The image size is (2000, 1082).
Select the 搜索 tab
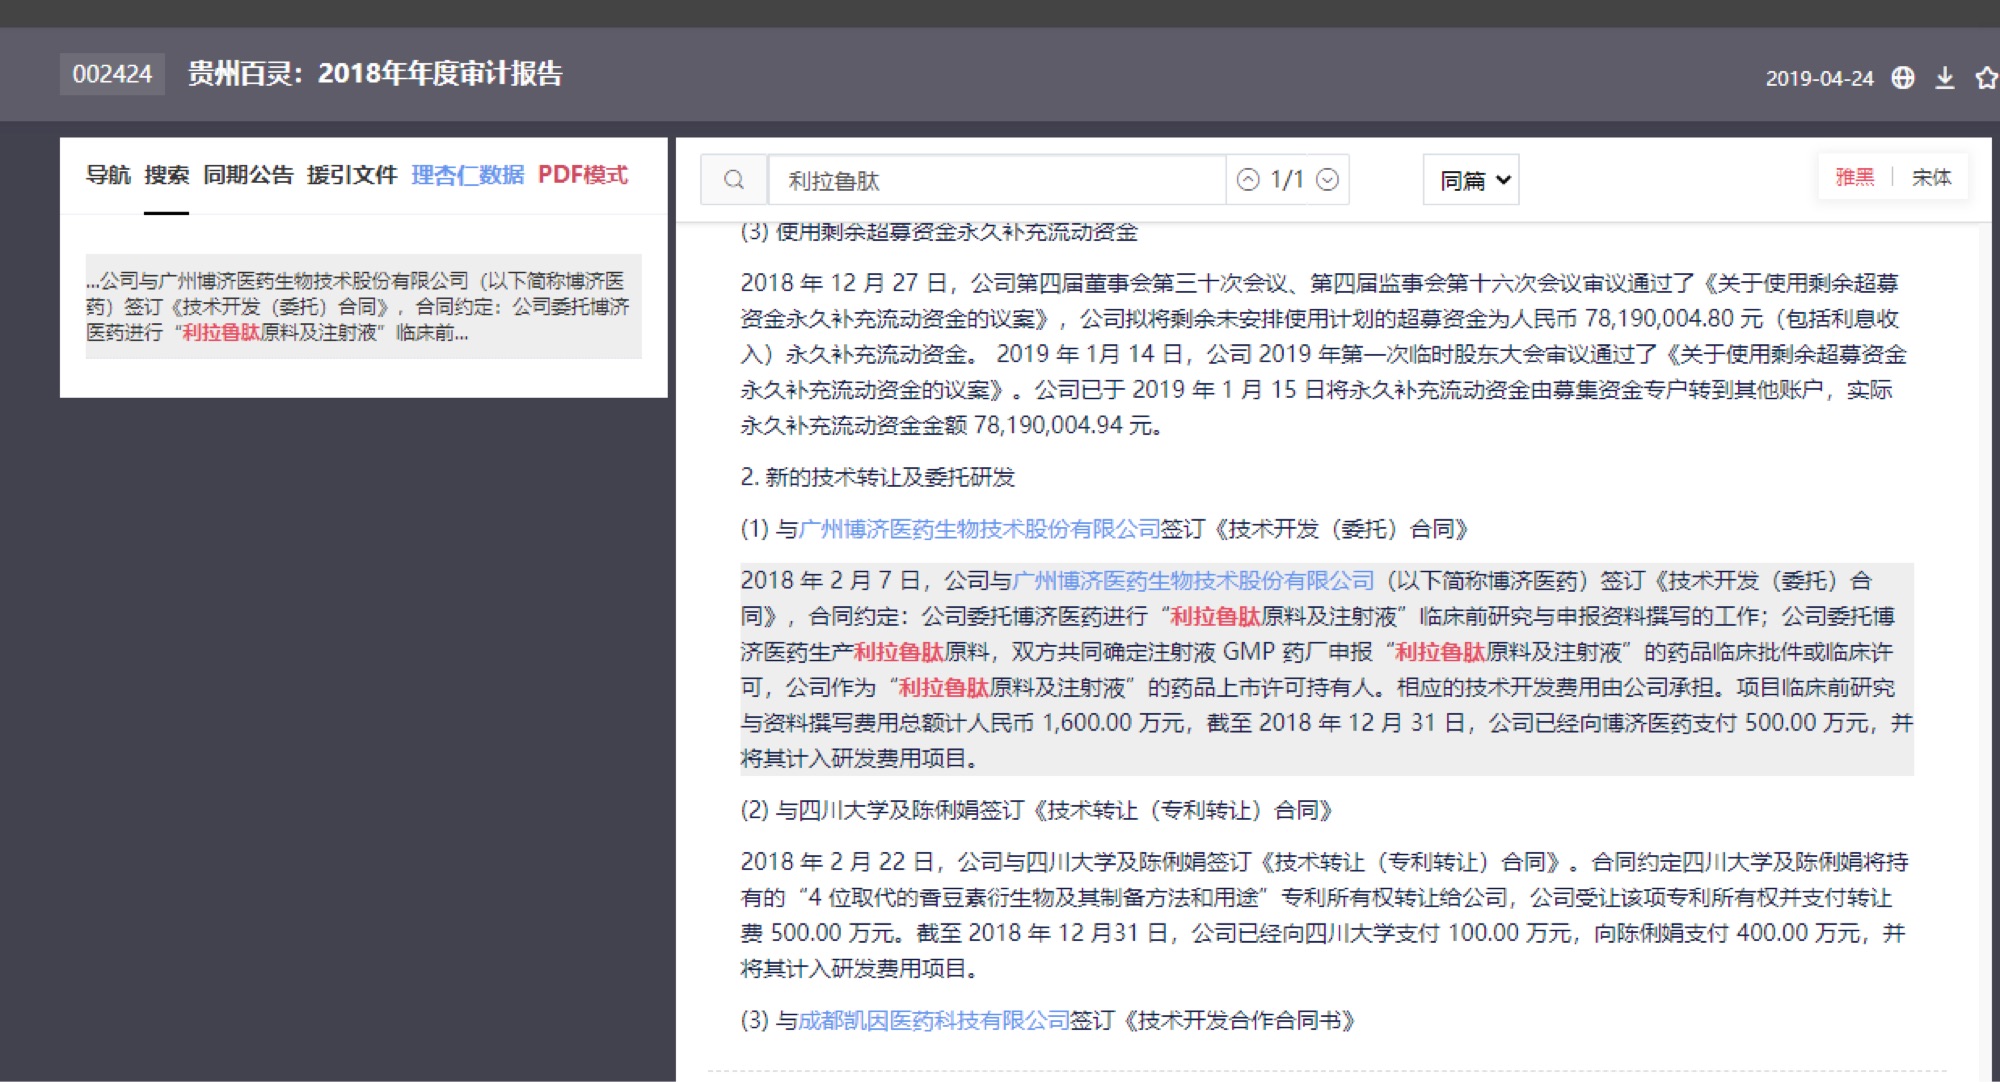point(166,175)
